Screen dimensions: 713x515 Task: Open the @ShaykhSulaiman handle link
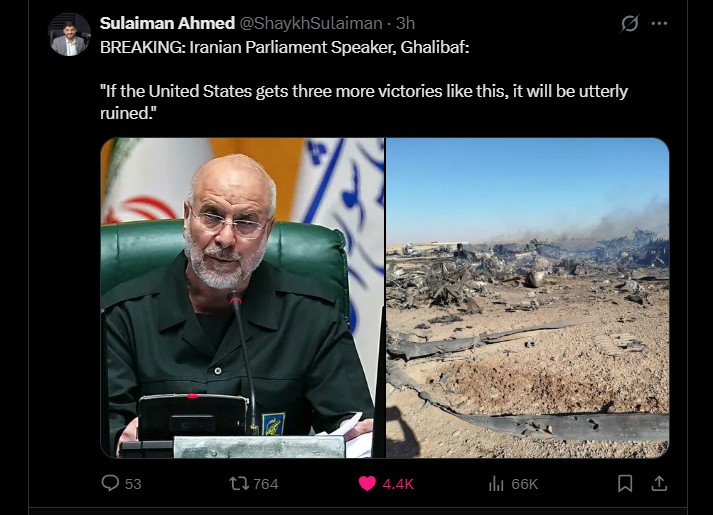pyautogui.click(x=311, y=23)
